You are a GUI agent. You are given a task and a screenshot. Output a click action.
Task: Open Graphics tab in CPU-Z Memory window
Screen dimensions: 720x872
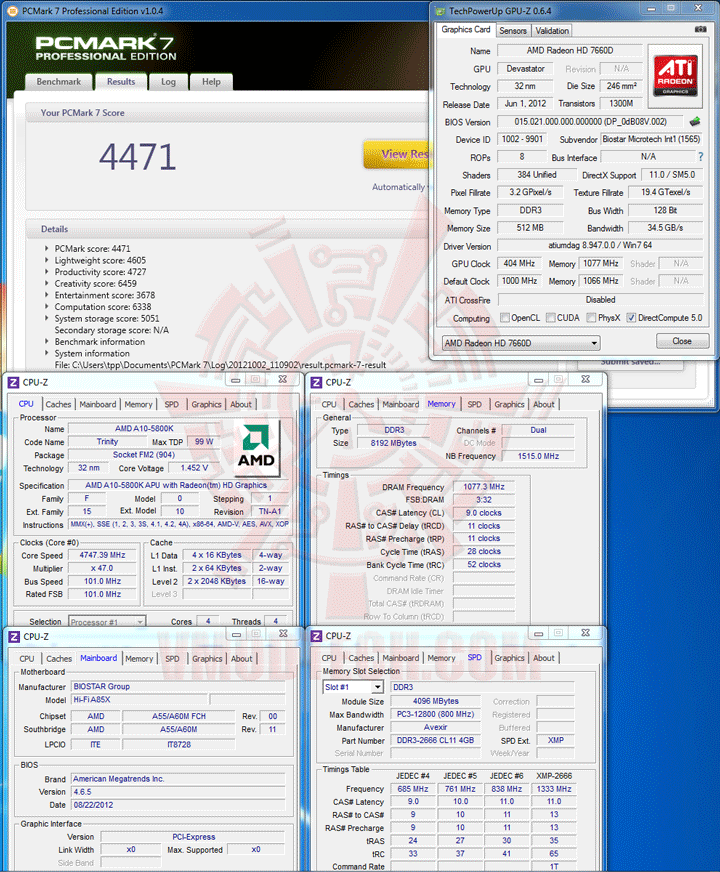coord(509,404)
